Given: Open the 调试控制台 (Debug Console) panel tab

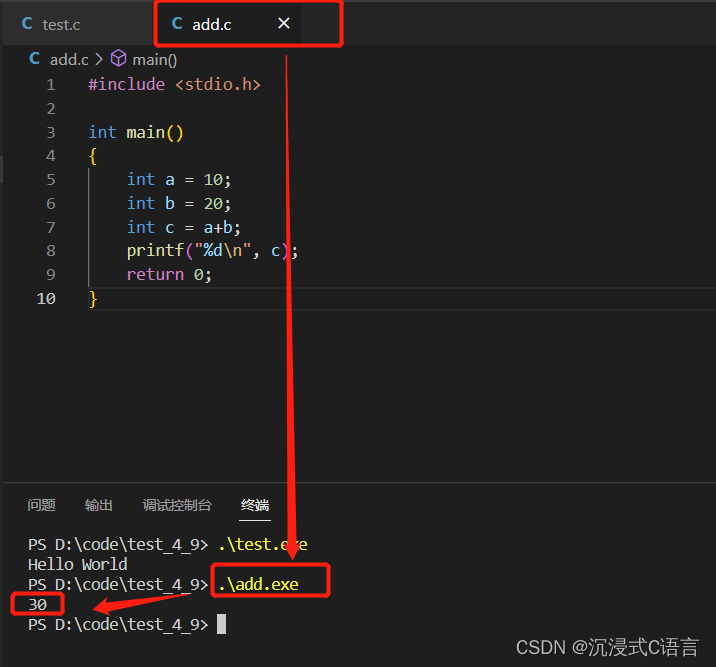Looking at the screenshot, I should point(177,505).
